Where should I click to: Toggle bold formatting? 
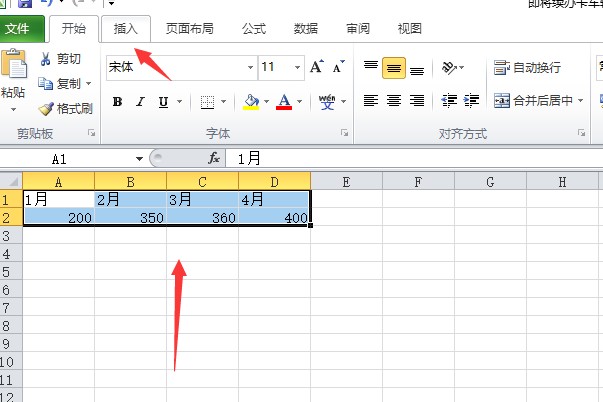[117, 102]
